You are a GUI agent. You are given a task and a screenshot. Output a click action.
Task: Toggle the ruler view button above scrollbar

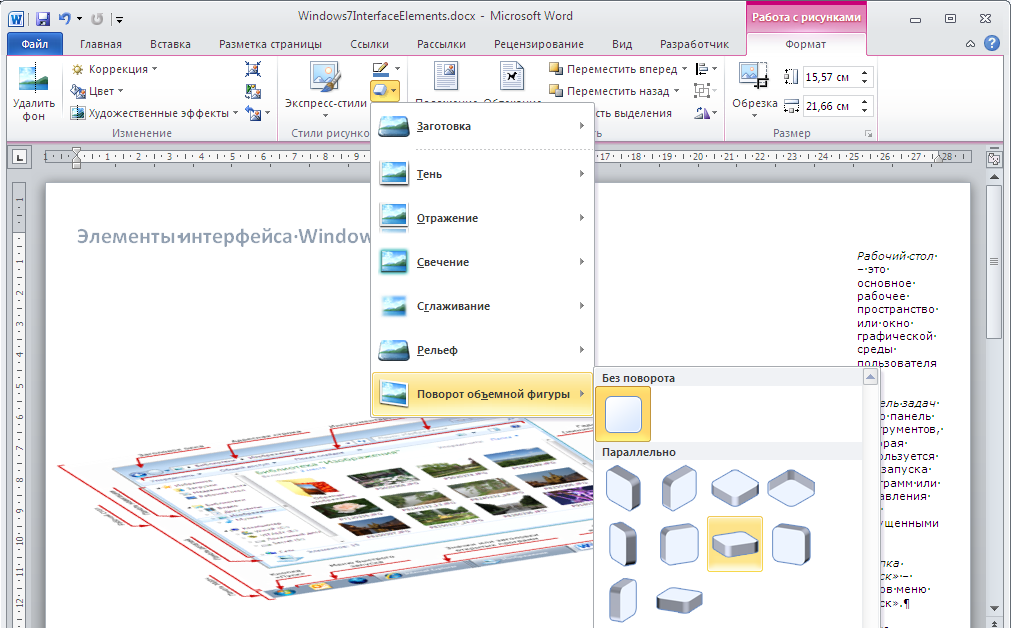994,158
